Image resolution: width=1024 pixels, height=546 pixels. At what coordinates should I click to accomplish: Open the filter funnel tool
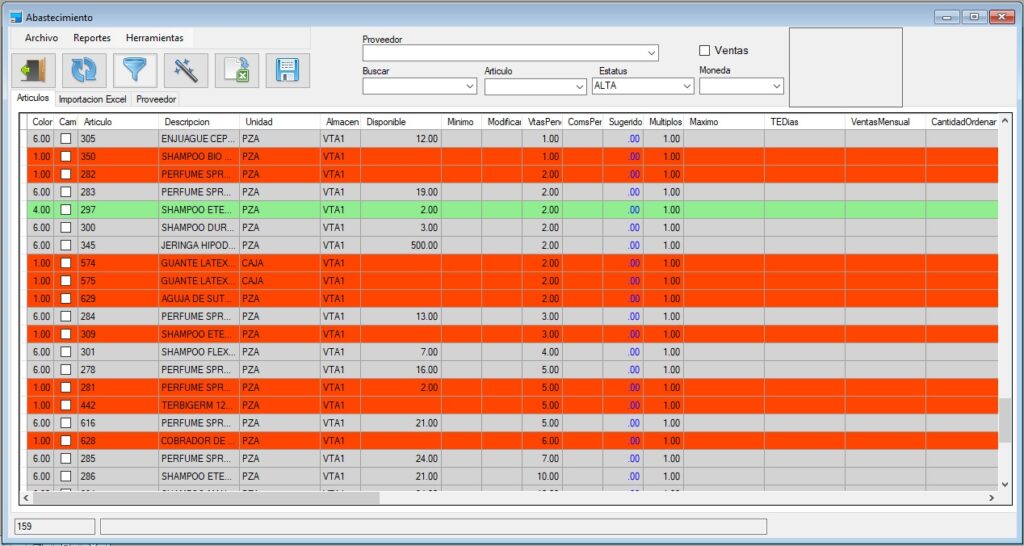pyautogui.click(x=135, y=70)
